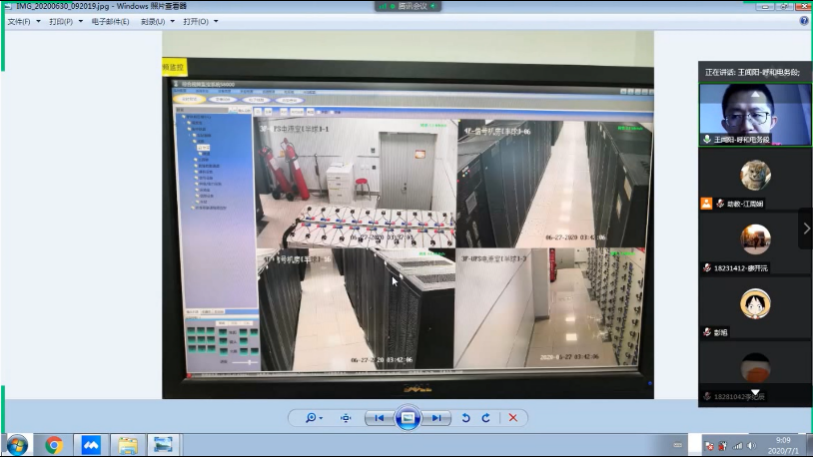
Task: Expand the 刻录(U) dropdown
Action: click(x=158, y=21)
